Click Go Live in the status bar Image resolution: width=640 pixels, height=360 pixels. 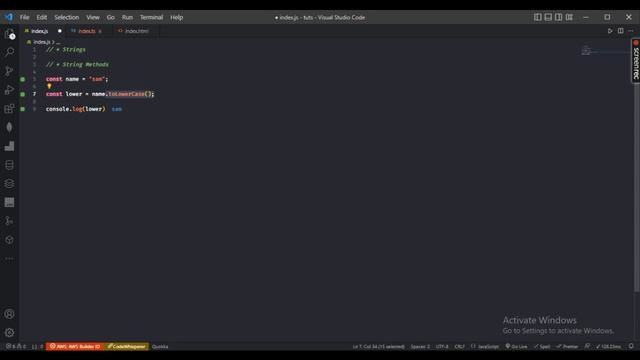516,346
